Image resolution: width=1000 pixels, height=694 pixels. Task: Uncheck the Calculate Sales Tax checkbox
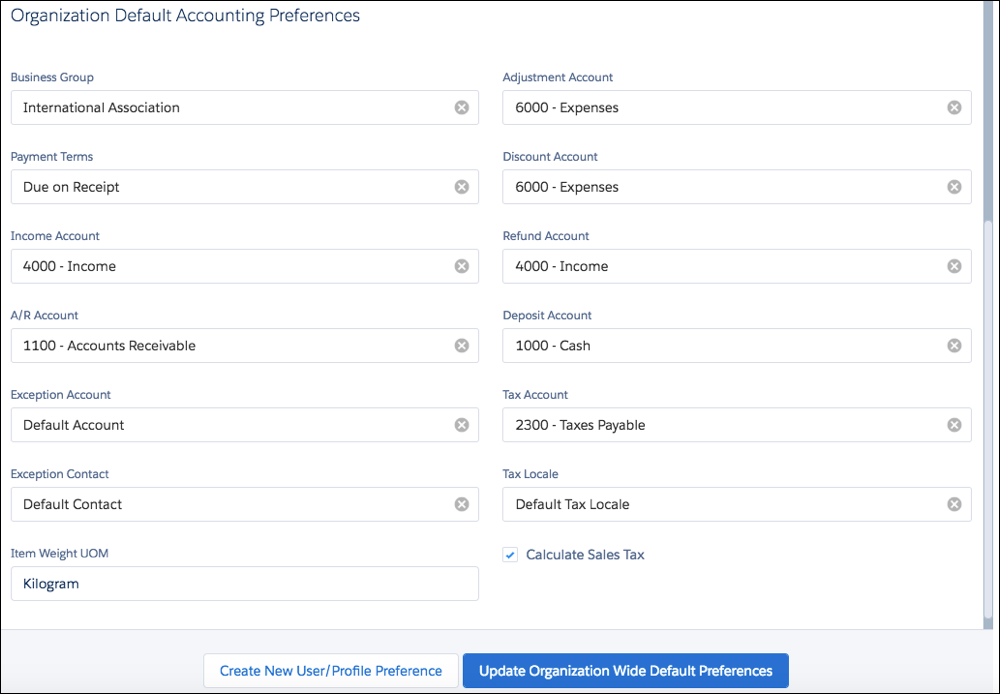[510, 555]
